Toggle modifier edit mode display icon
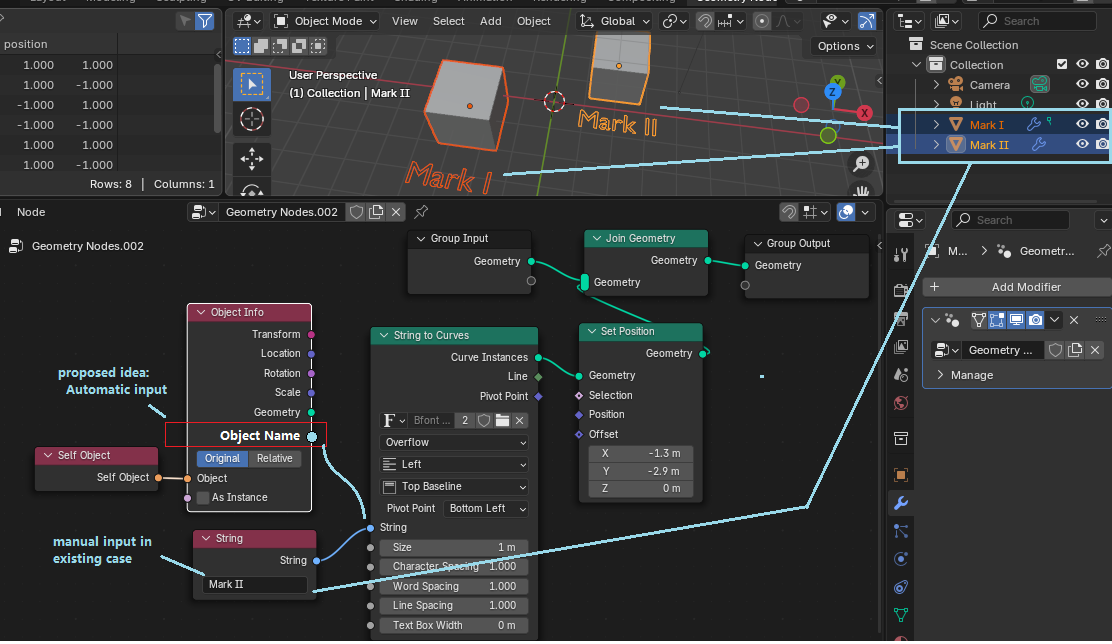The width and height of the screenshot is (1112, 644). pos(996,321)
